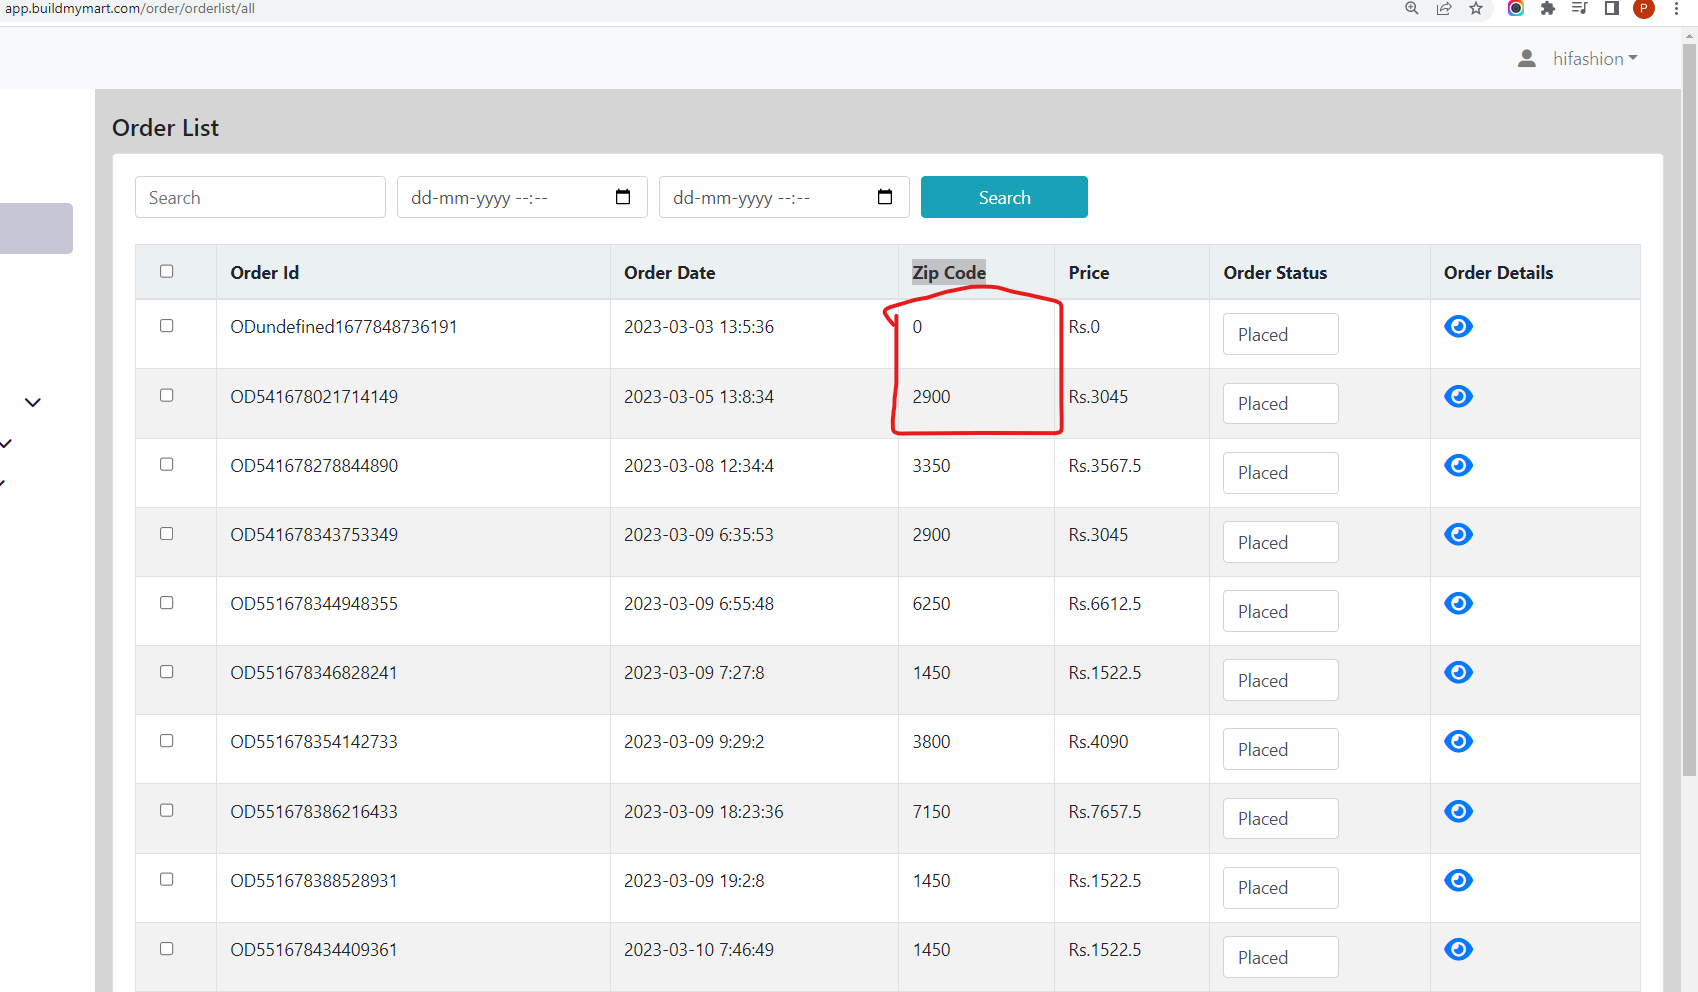This screenshot has width=1698, height=992.
Task: View details of order OD541678278844890
Action: click(x=1458, y=465)
